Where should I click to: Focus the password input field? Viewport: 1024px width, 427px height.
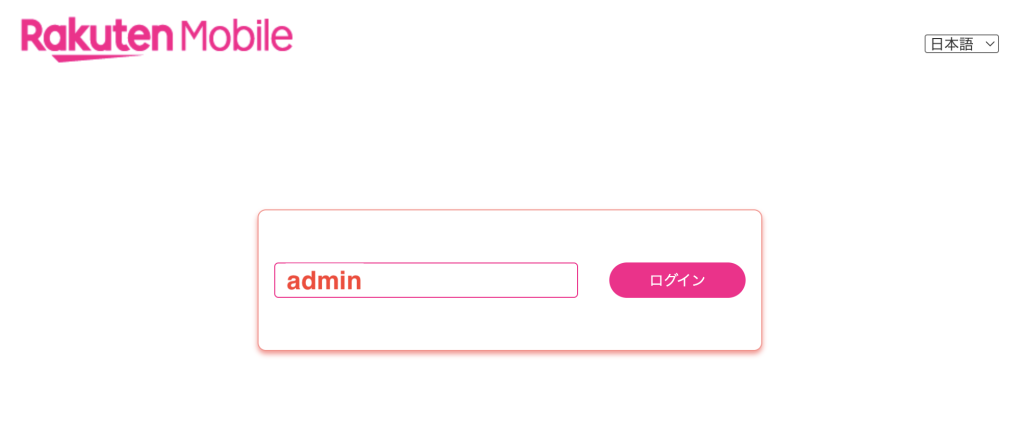(426, 280)
